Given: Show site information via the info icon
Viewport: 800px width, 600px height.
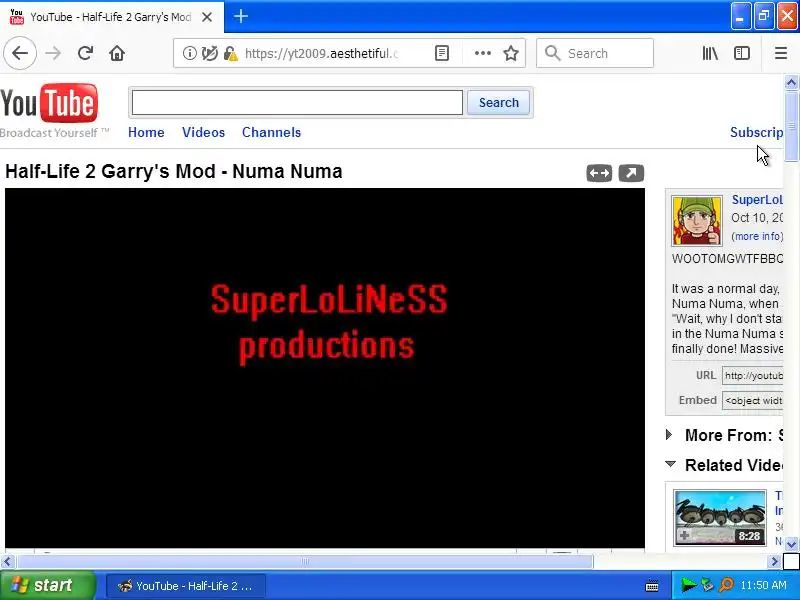Looking at the screenshot, I should (189, 53).
